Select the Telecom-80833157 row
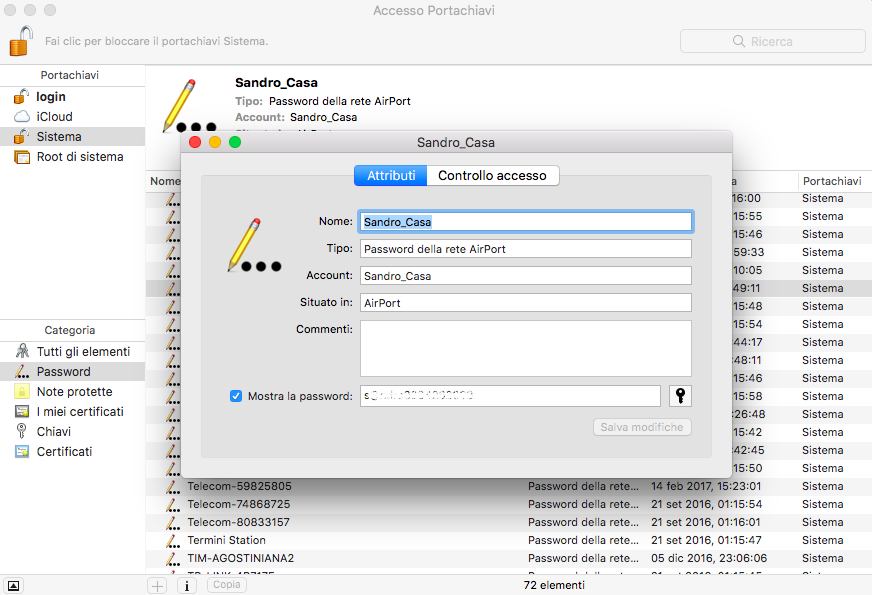Viewport: 872px width, 595px height. [509, 522]
